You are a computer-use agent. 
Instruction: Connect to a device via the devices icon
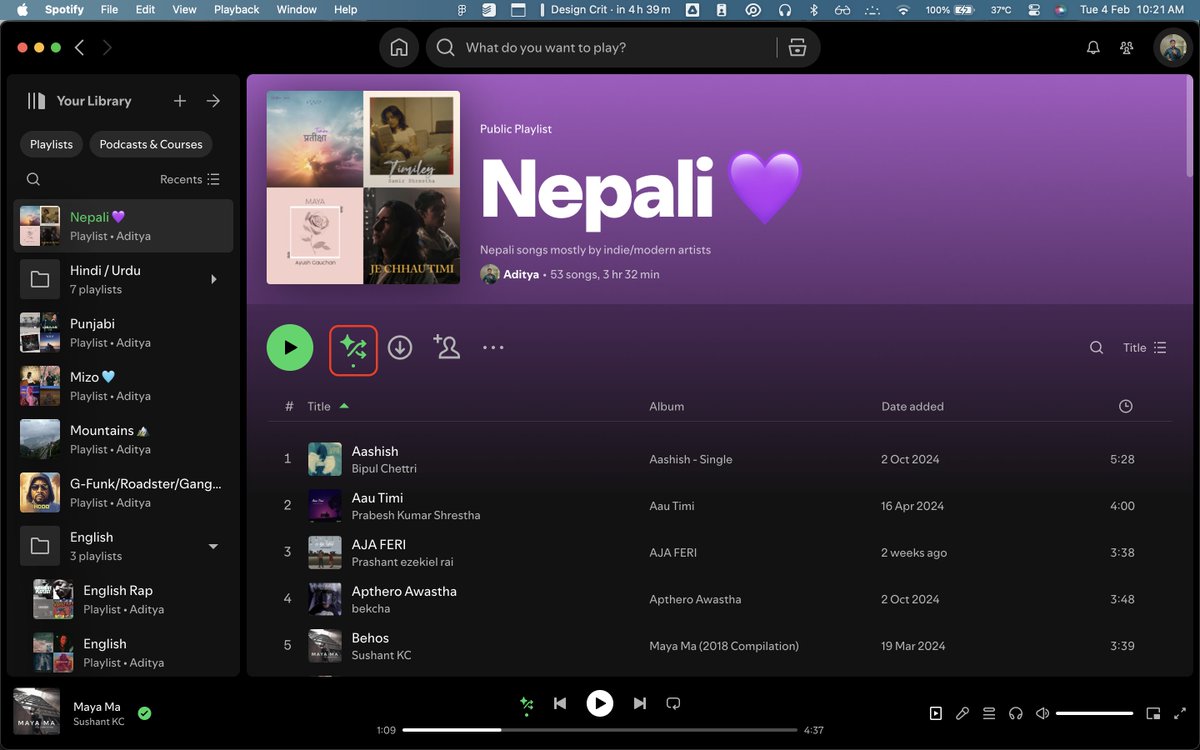coord(1015,713)
